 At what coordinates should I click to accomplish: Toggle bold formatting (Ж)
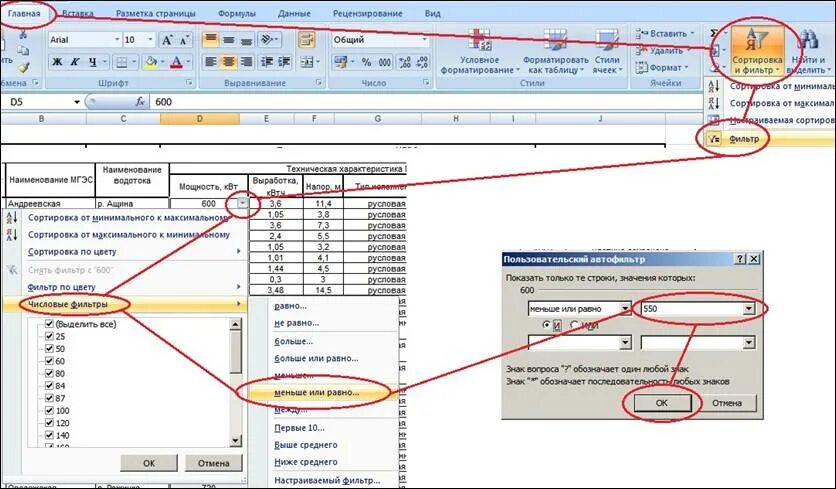(57, 62)
